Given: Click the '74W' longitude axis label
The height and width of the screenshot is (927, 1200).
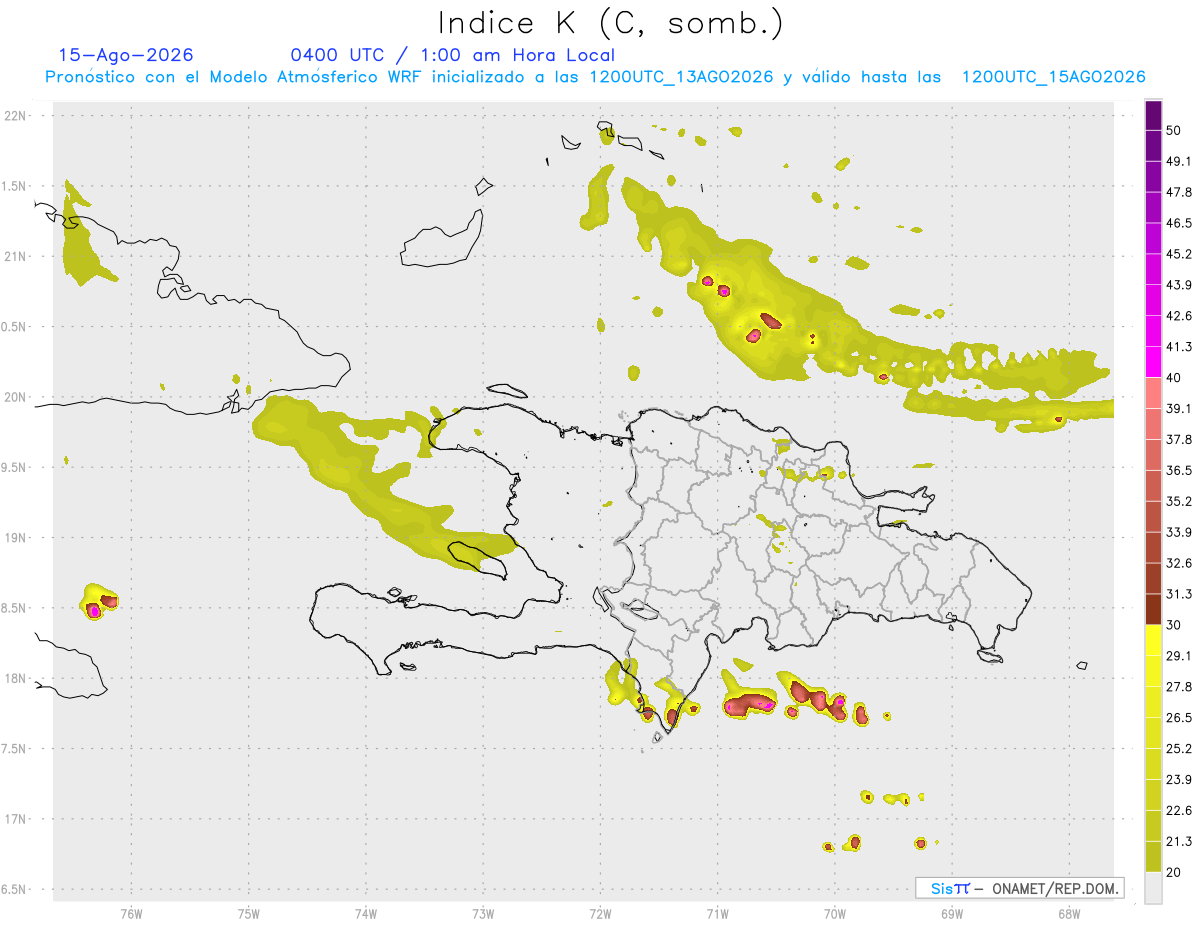Looking at the screenshot, I should point(366,914).
